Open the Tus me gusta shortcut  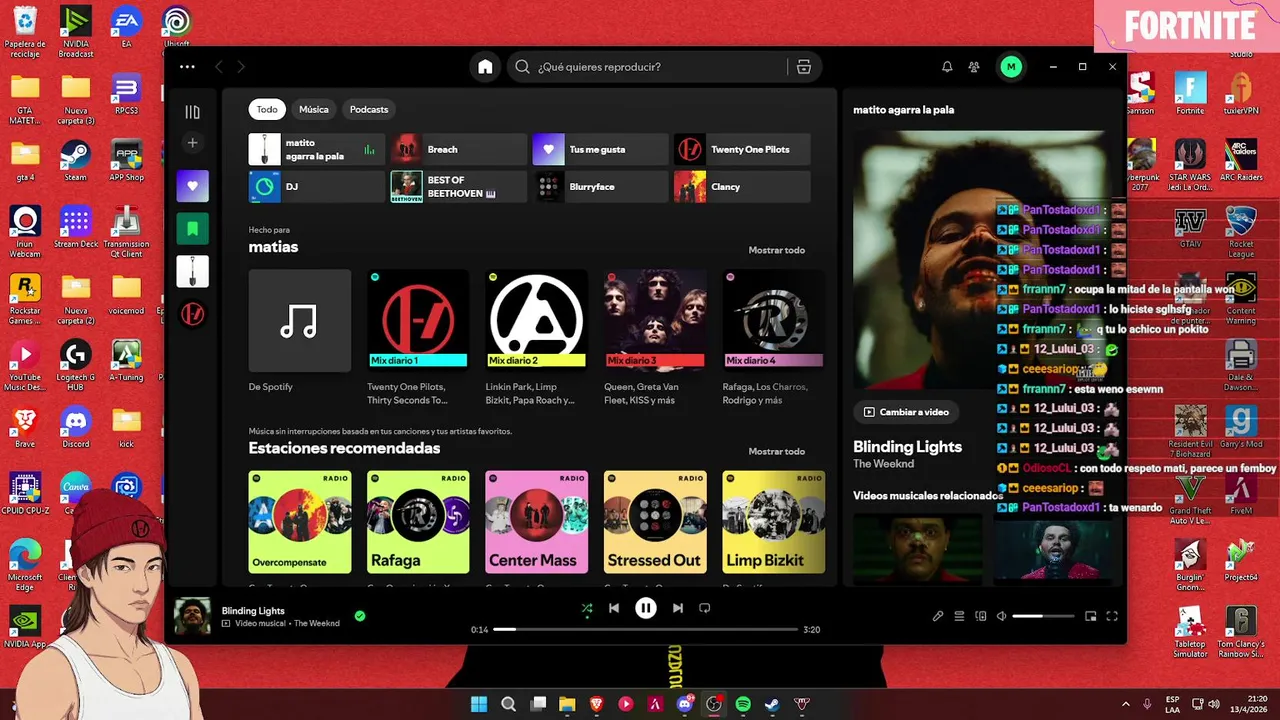tap(600, 149)
